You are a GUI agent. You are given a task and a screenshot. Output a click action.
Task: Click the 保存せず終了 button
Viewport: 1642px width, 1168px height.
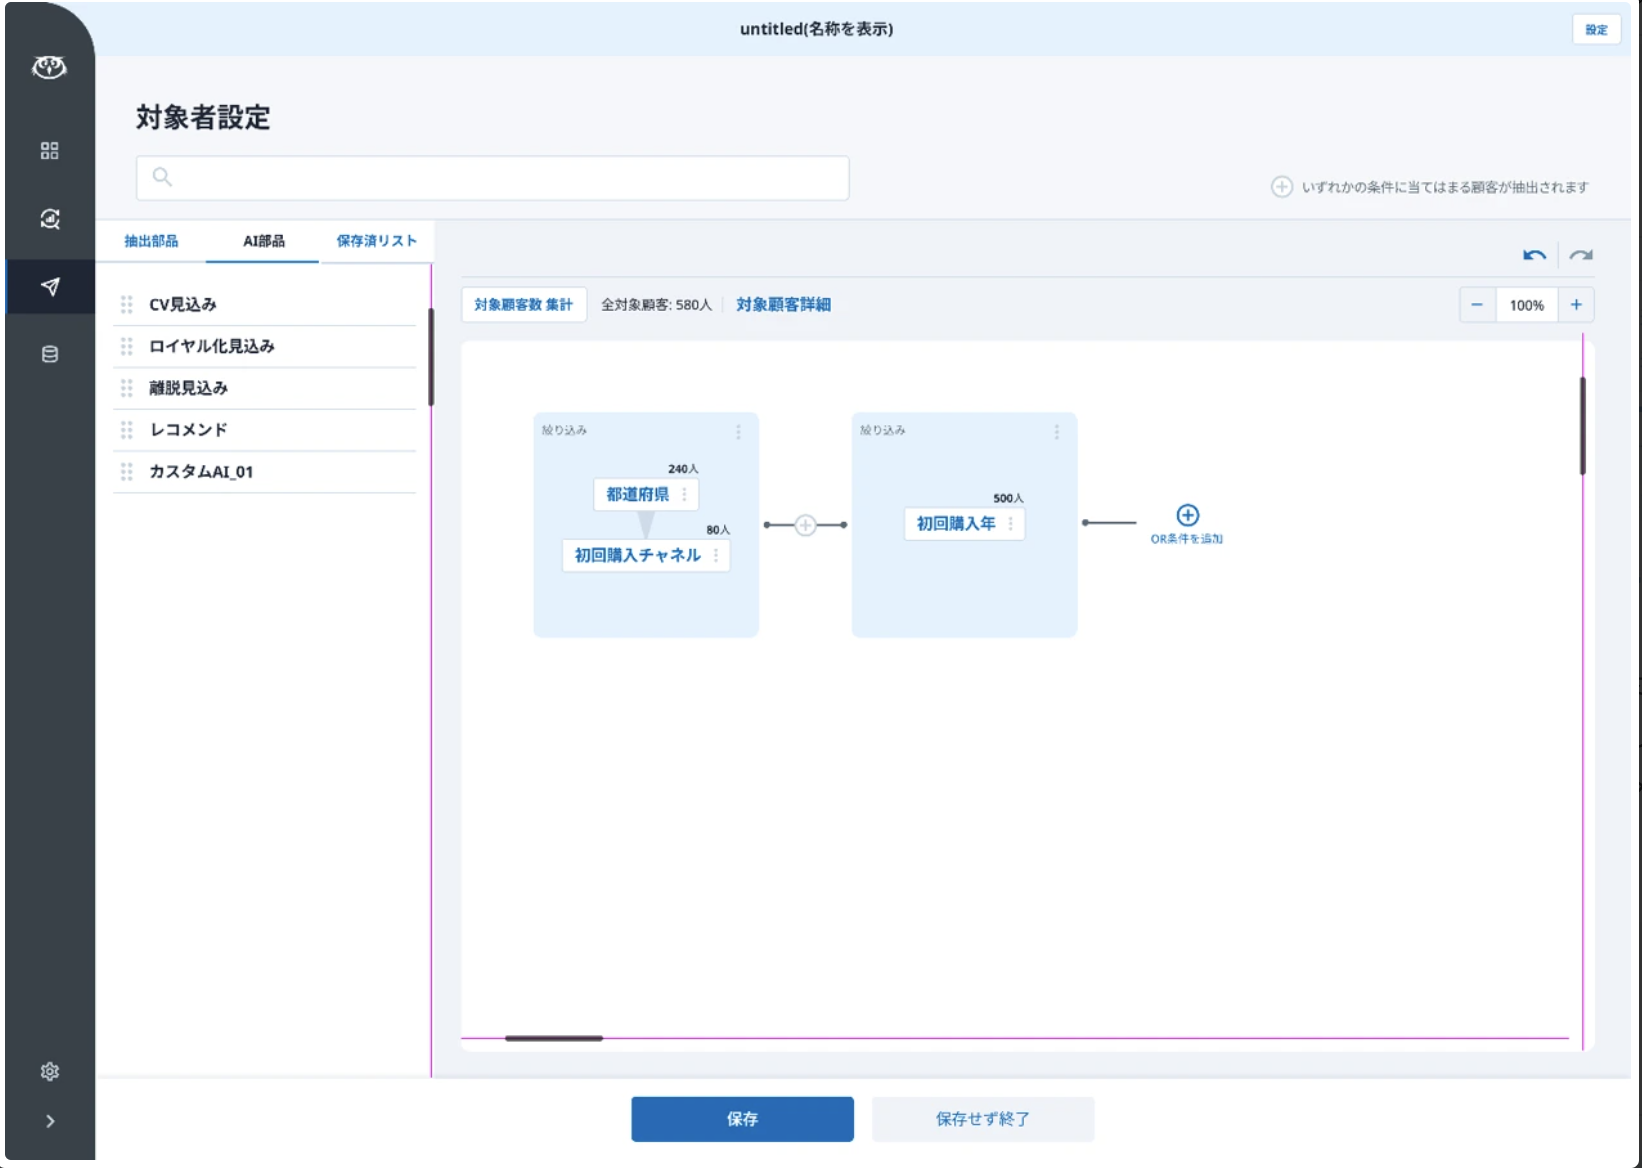pos(982,1119)
